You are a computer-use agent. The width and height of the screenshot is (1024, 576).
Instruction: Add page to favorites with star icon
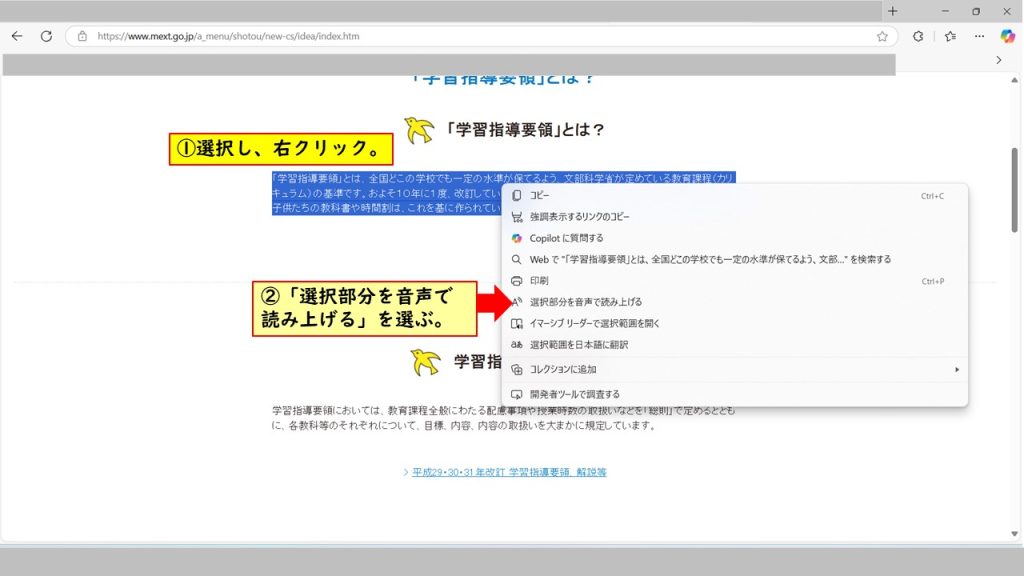click(882, 36)
